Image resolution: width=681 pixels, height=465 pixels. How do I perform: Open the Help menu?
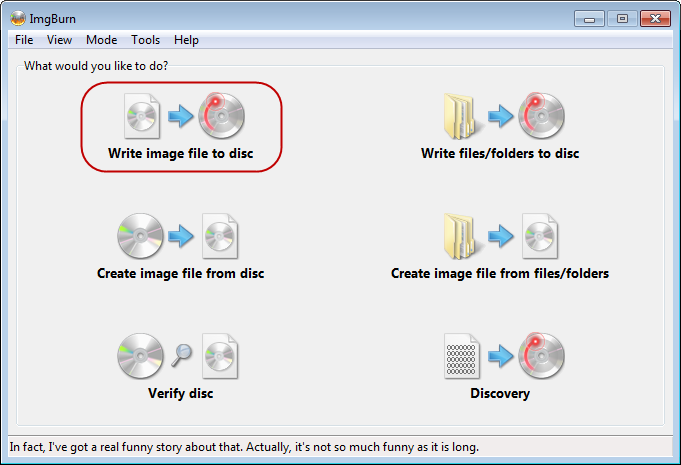click(x=186, y=40)
